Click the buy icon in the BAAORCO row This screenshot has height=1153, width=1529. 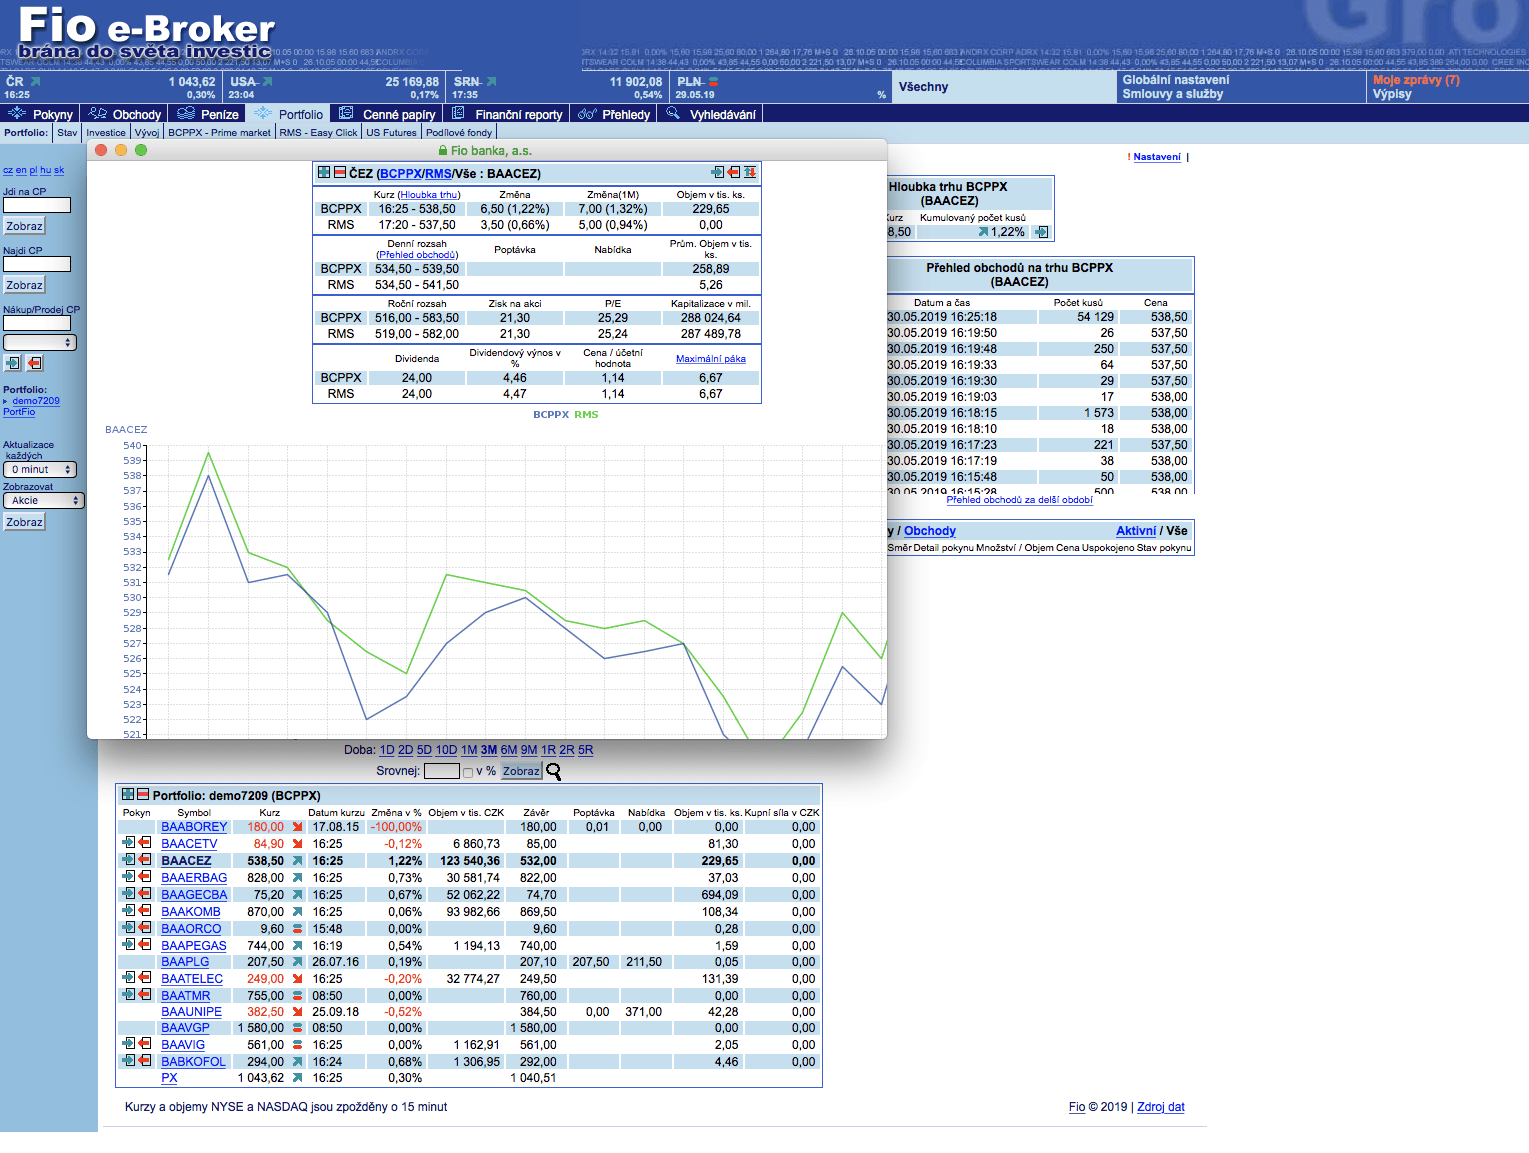pos(128,928)
